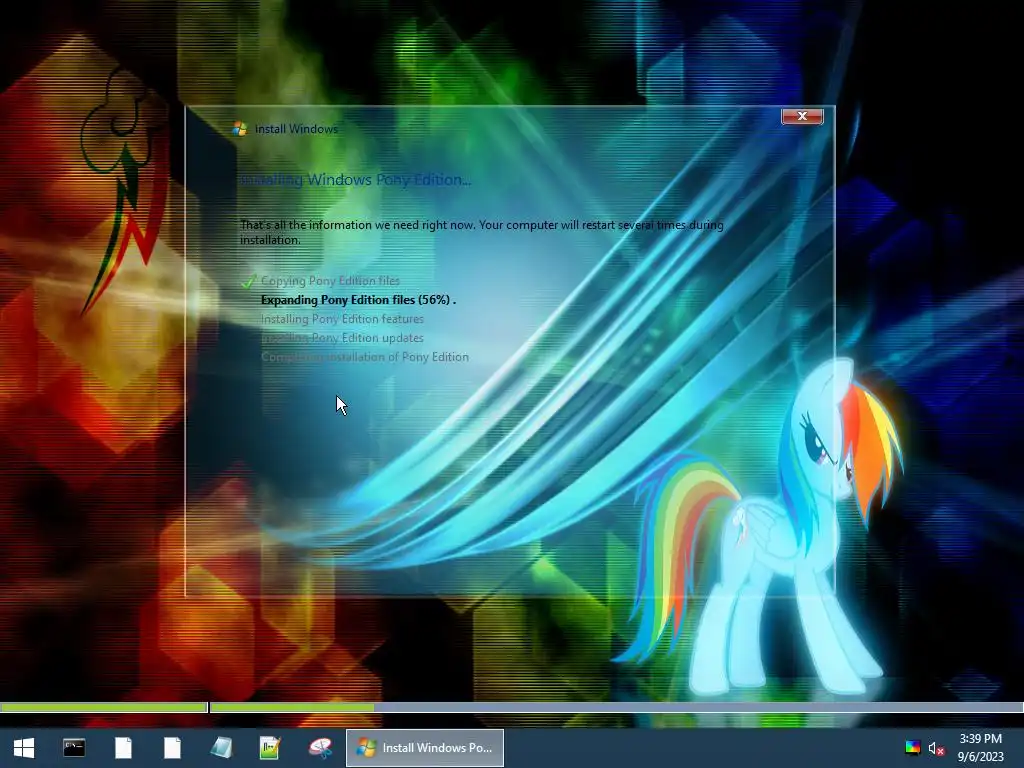Image resolution: width=1024 pixels, height=768 pixels.
Task: Launch Command Prompt from the taskbar
Action: 74,748
